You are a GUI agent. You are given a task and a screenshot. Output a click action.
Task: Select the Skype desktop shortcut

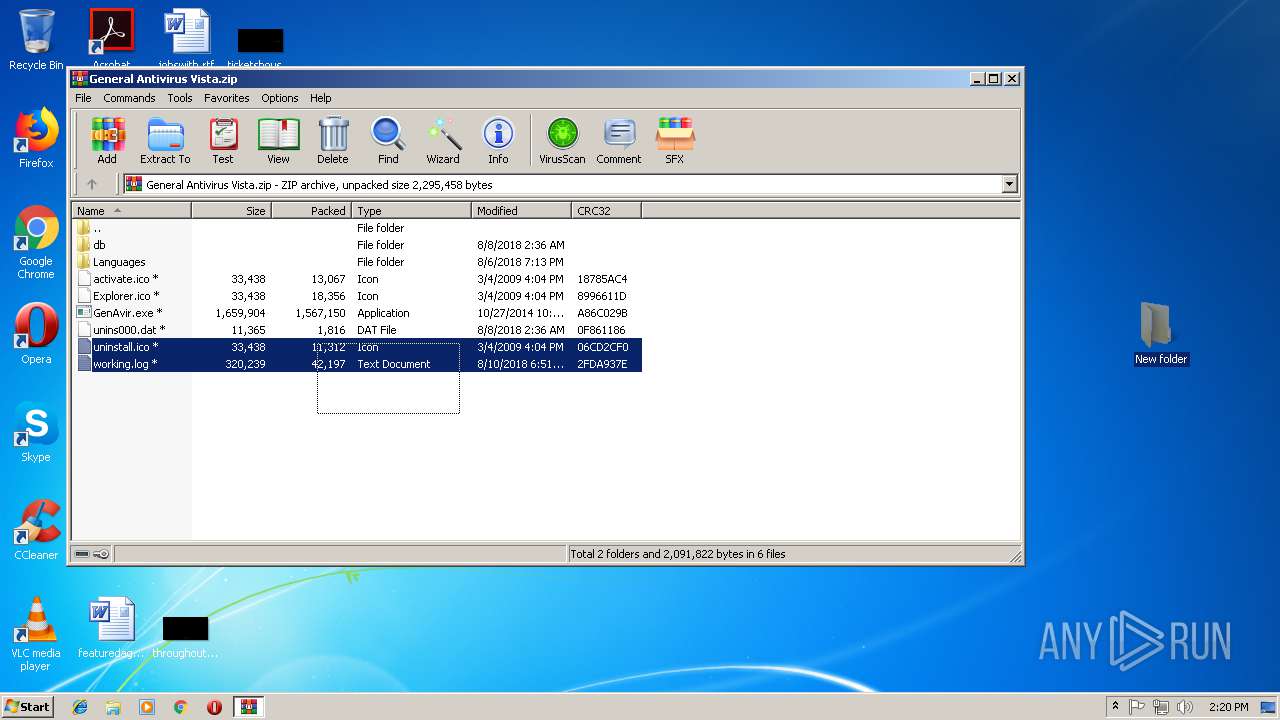pyautogui.click(x=36, y=432)
